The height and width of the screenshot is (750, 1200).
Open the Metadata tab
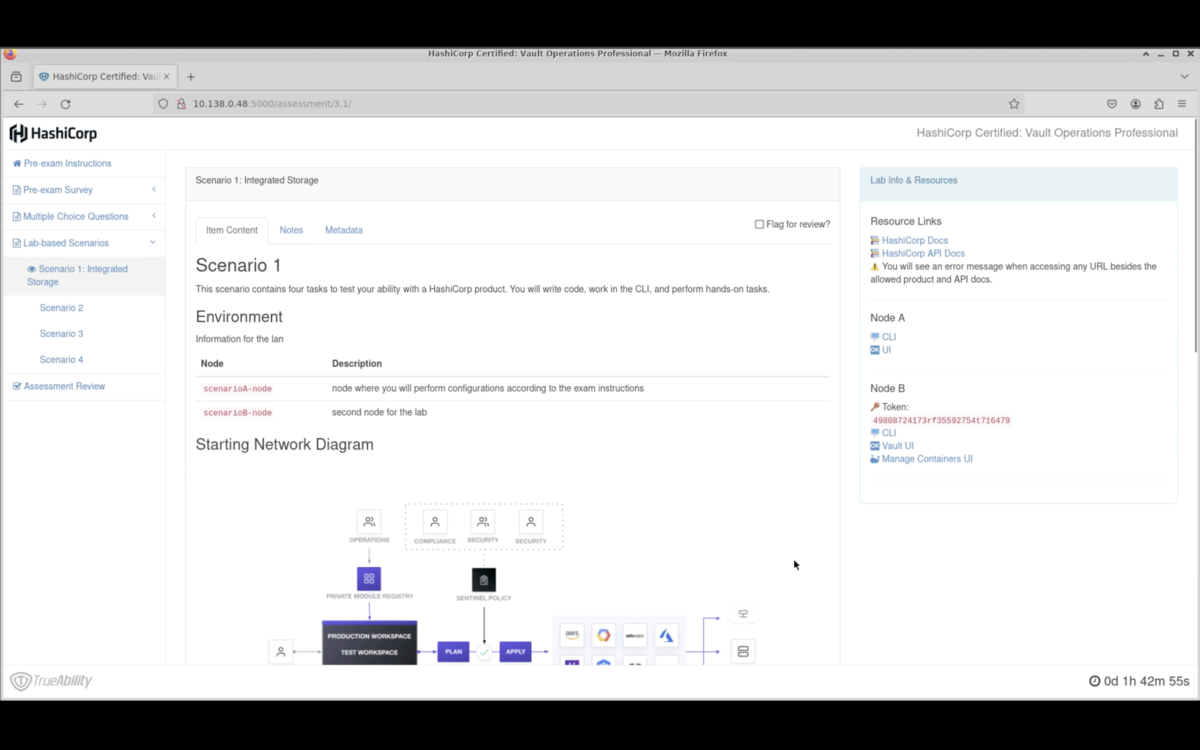344,230
